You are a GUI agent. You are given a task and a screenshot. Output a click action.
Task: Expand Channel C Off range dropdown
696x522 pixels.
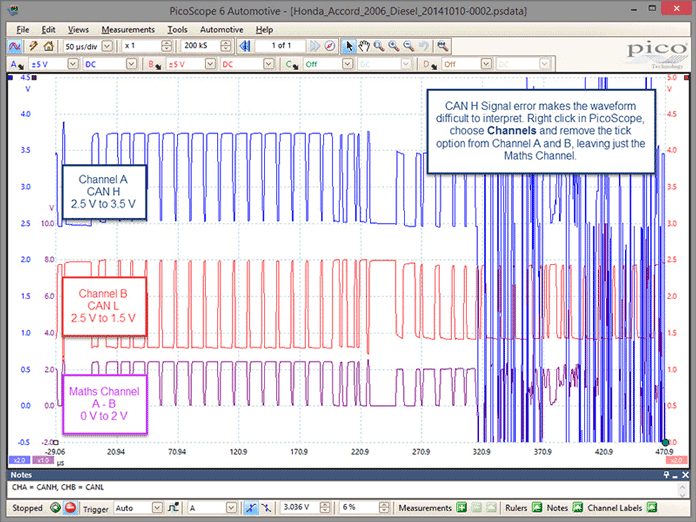(348, 64)
